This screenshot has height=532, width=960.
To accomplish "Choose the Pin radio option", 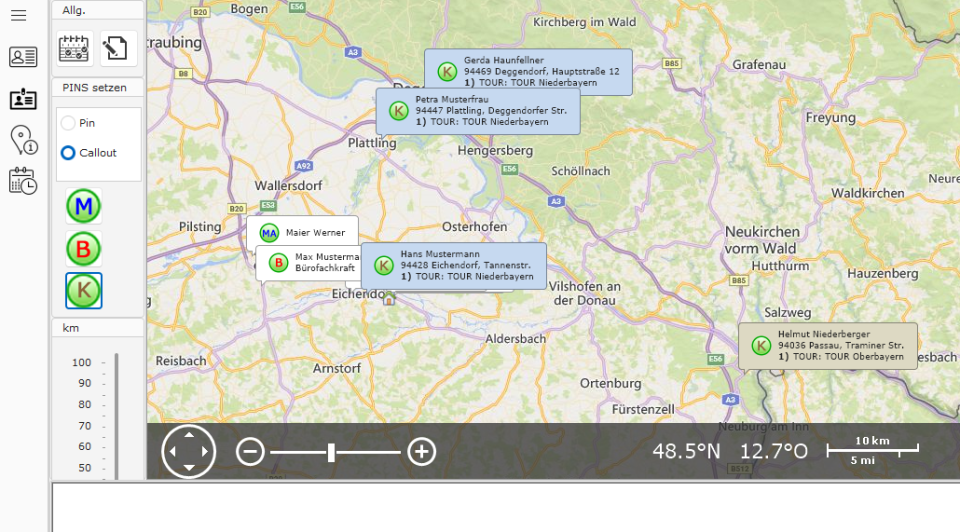I will coord(68,123).
